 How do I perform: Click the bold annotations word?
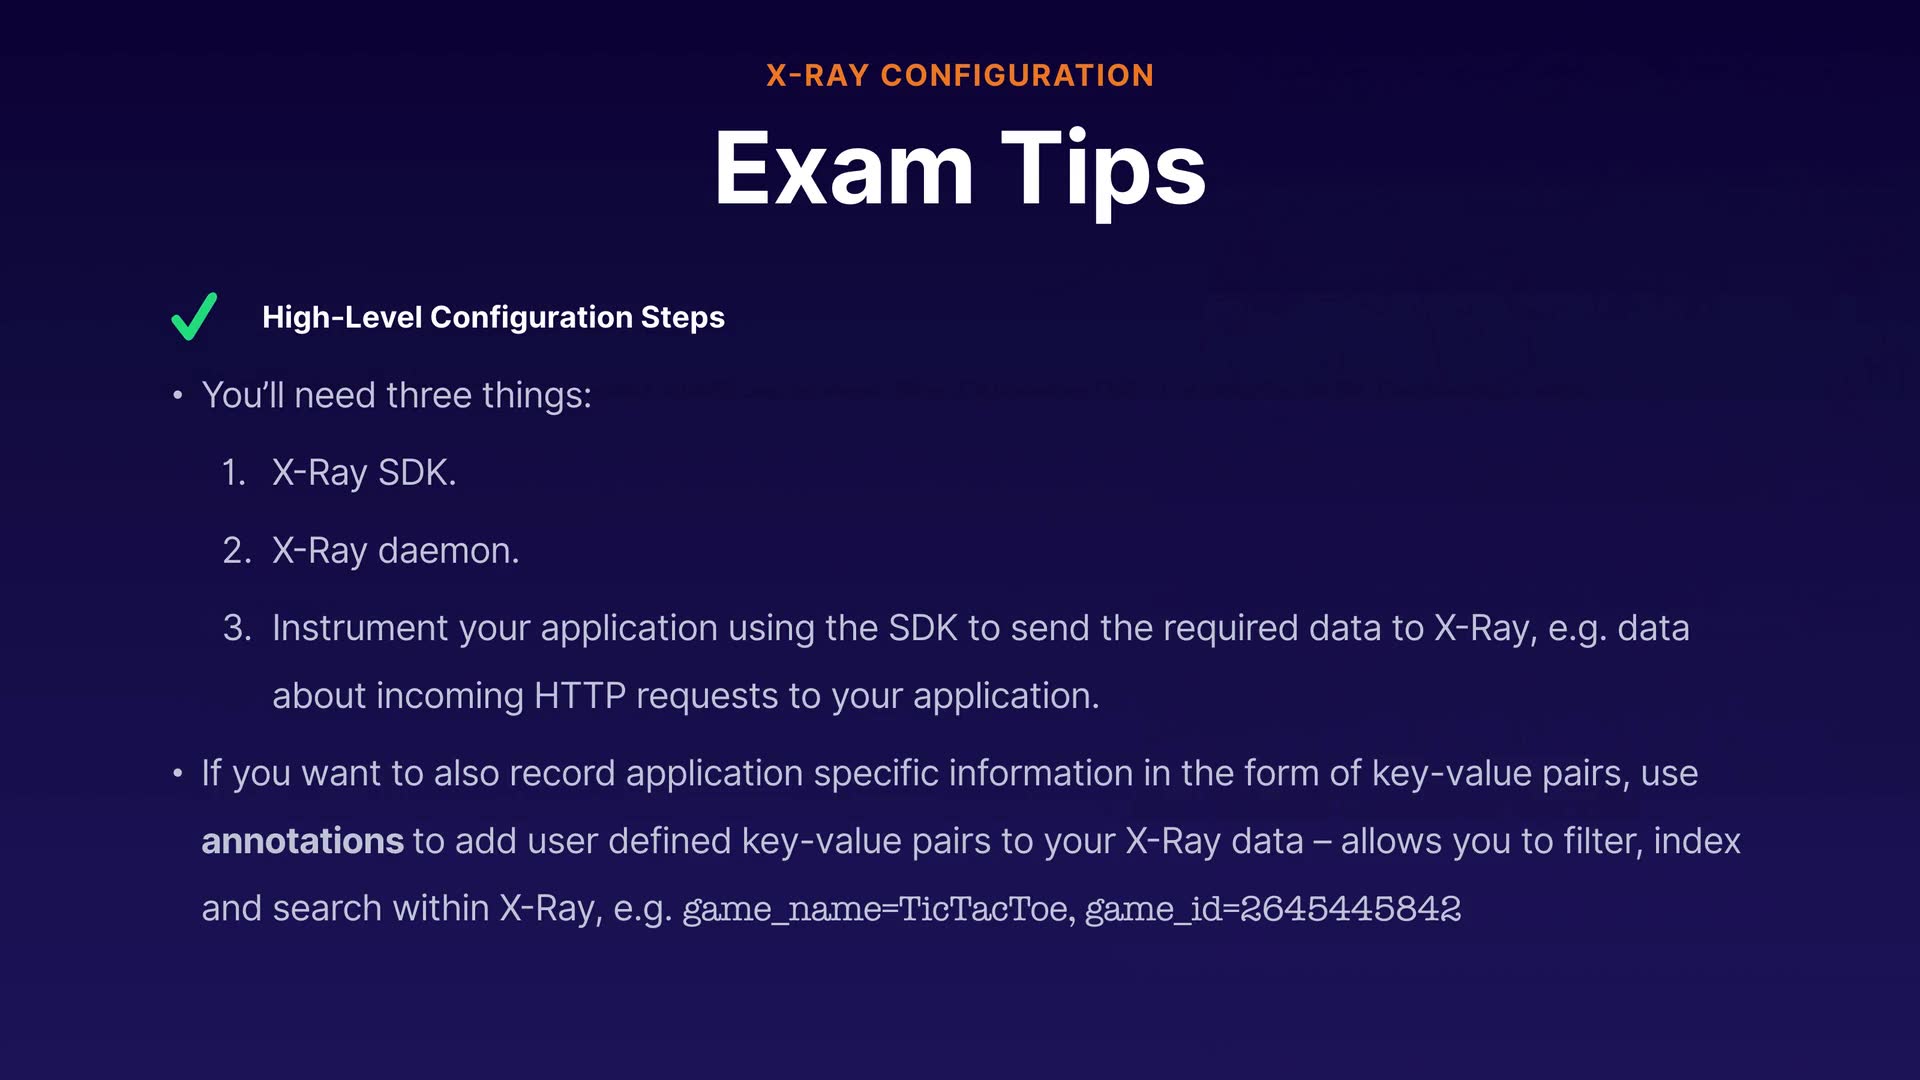coord(302,841)
